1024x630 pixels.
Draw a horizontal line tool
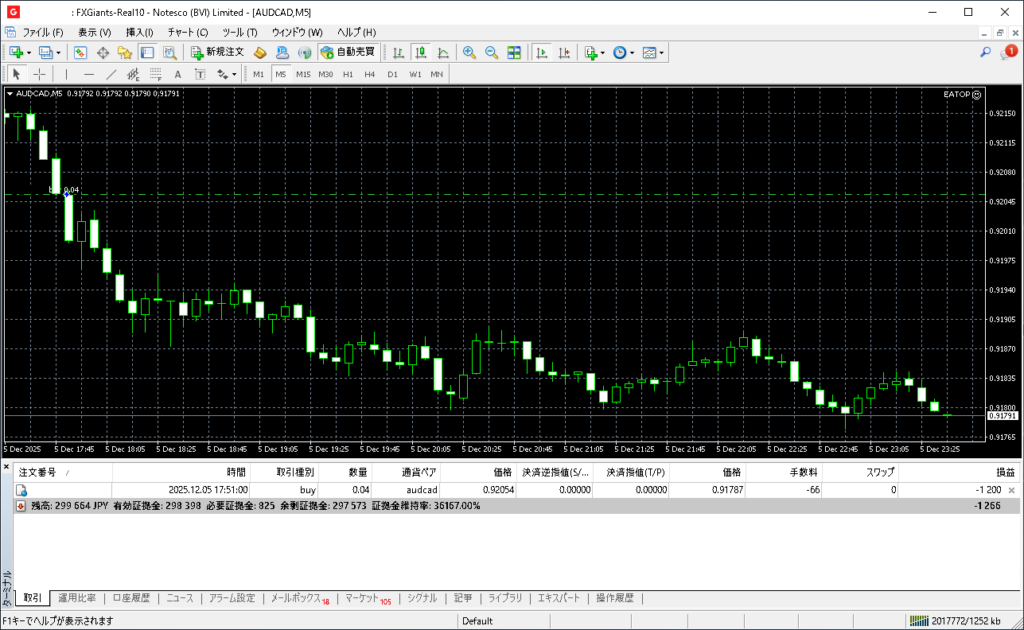pyautogui.click(x=89, y=74)
